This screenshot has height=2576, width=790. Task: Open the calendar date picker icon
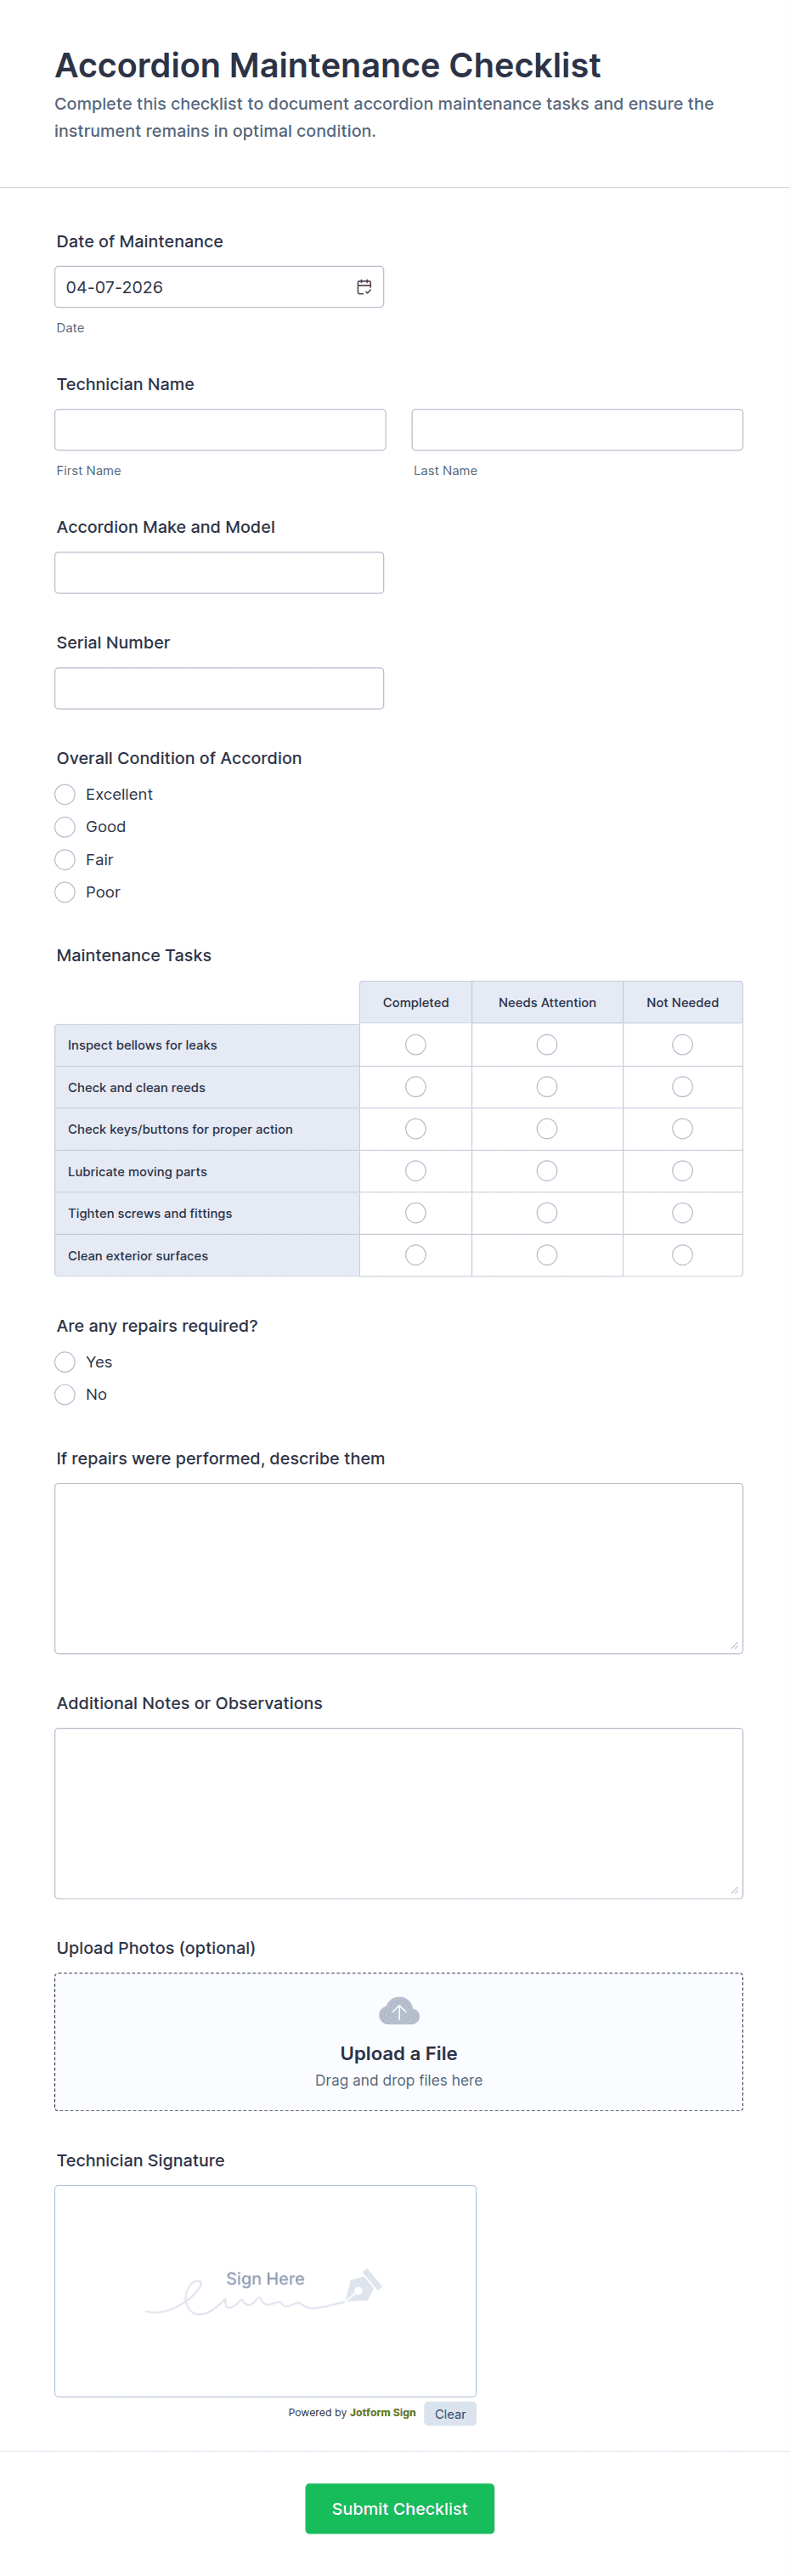(x=364, y=287)
